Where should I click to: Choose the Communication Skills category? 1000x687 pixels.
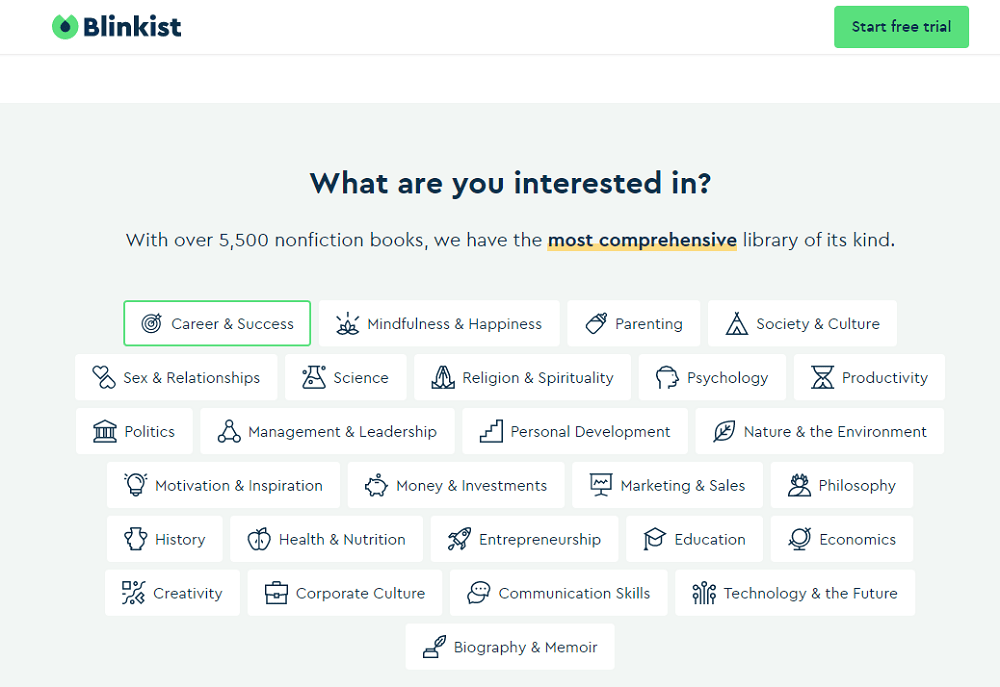pyautogui.click(x=559, y=594)
